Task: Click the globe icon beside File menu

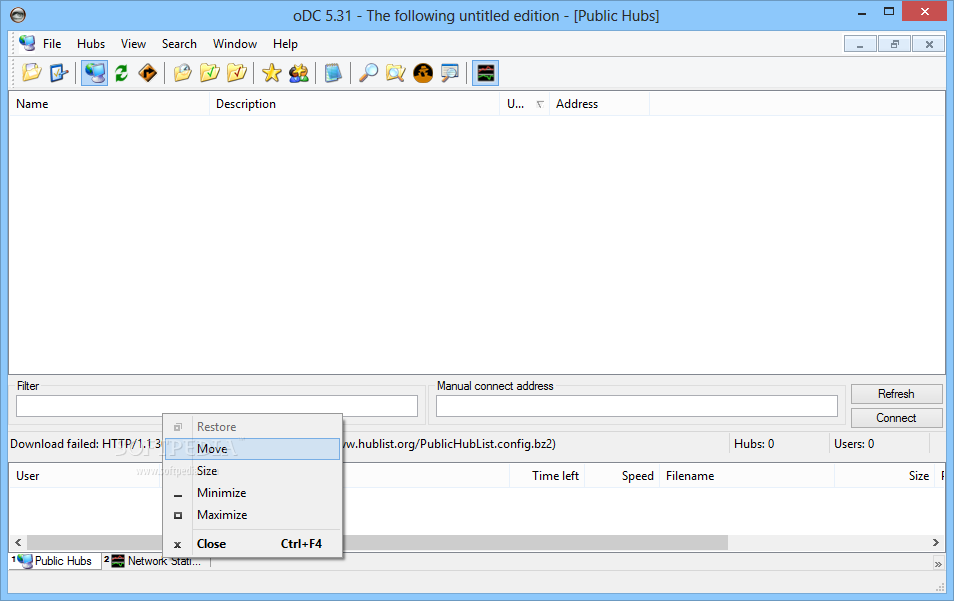Action: [27, 43]
